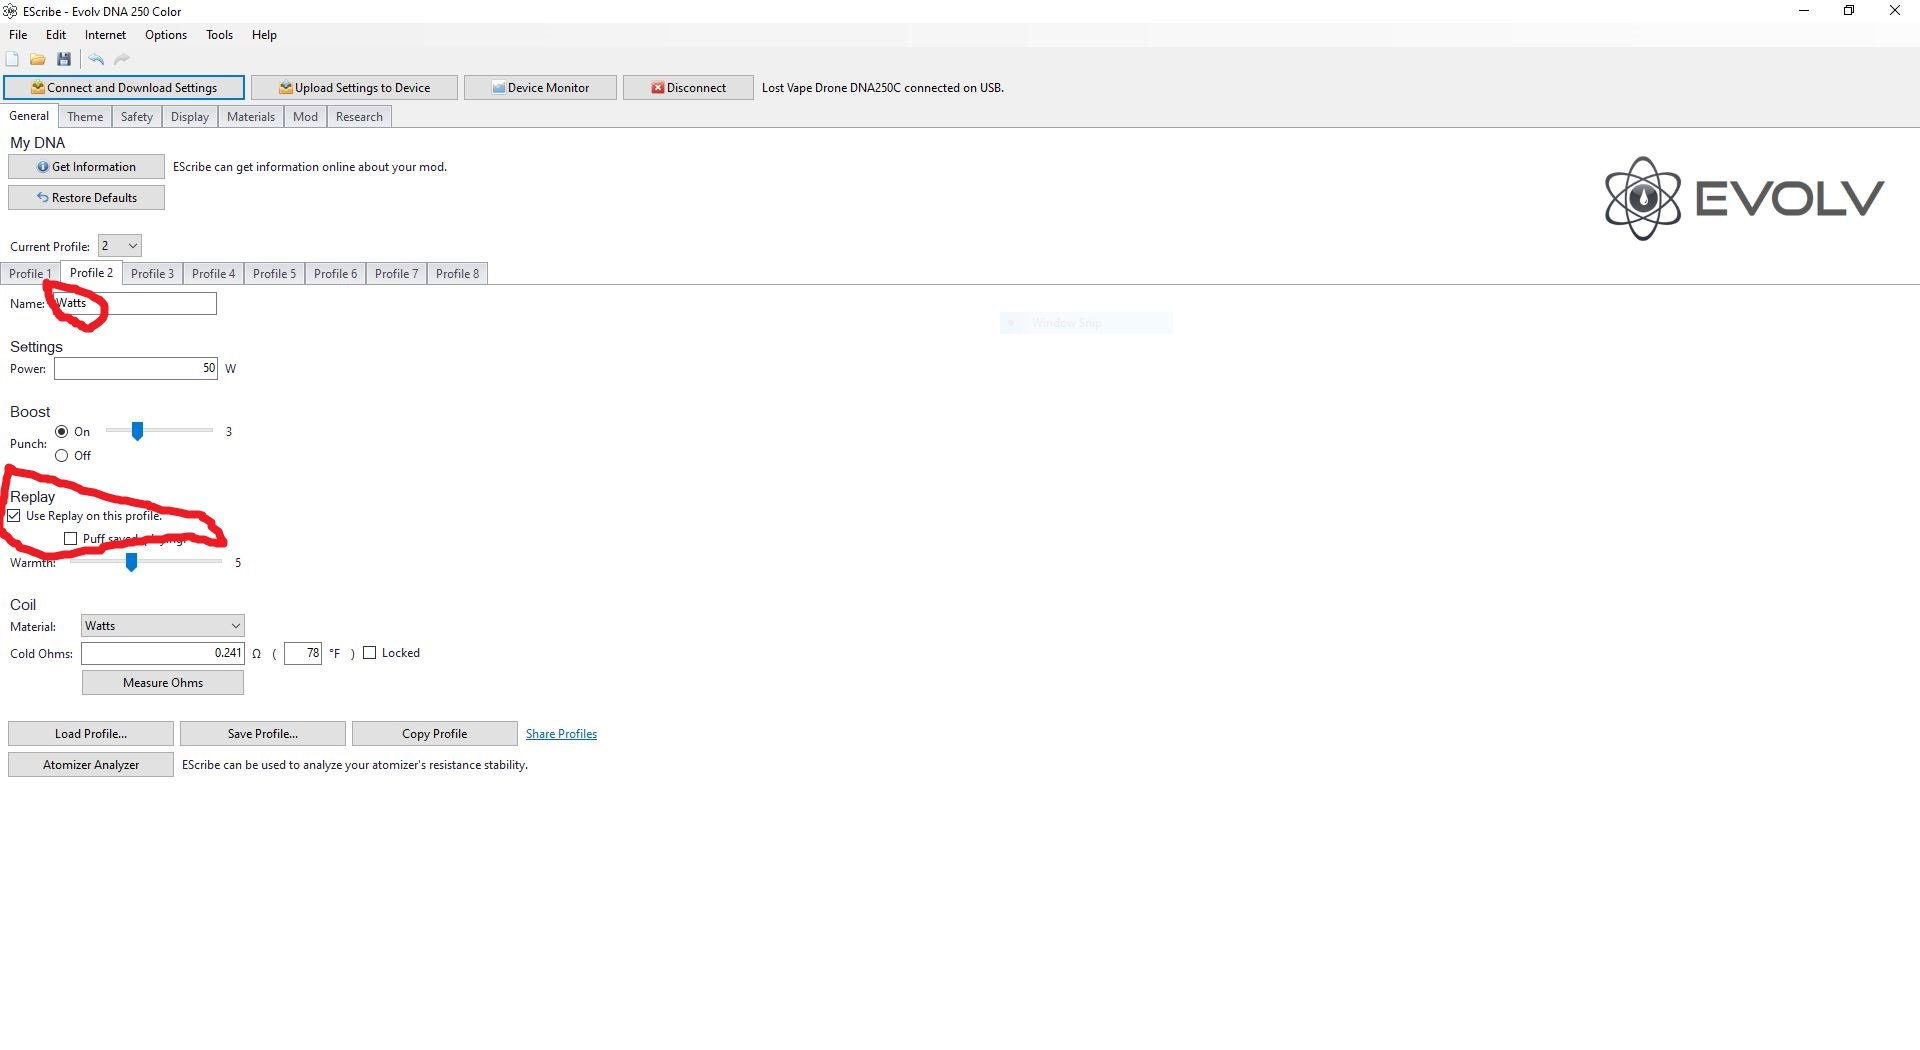Select the Profile 5 tab
This screenshot has width=1920, height=1050.
(x=274, y=274)
